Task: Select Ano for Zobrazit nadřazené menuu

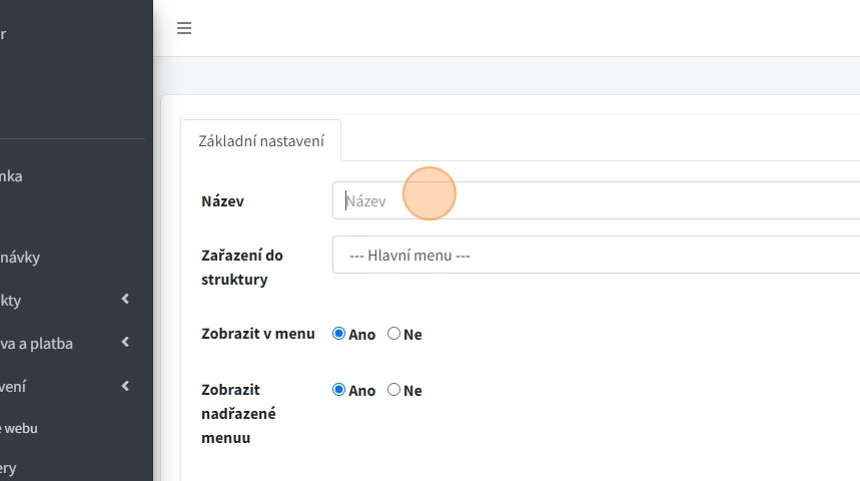Action: pyautogui.click(x=338, y=390)
